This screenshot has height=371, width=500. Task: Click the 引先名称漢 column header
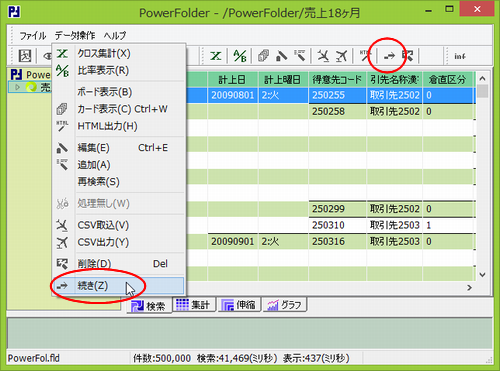395,80
